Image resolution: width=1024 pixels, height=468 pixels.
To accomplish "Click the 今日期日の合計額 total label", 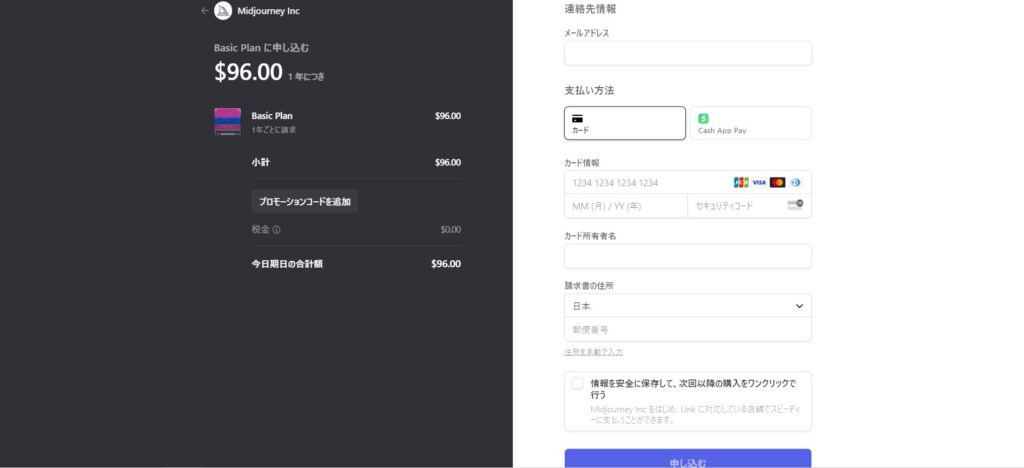I will pyautogui.click(x=287, y=264).
